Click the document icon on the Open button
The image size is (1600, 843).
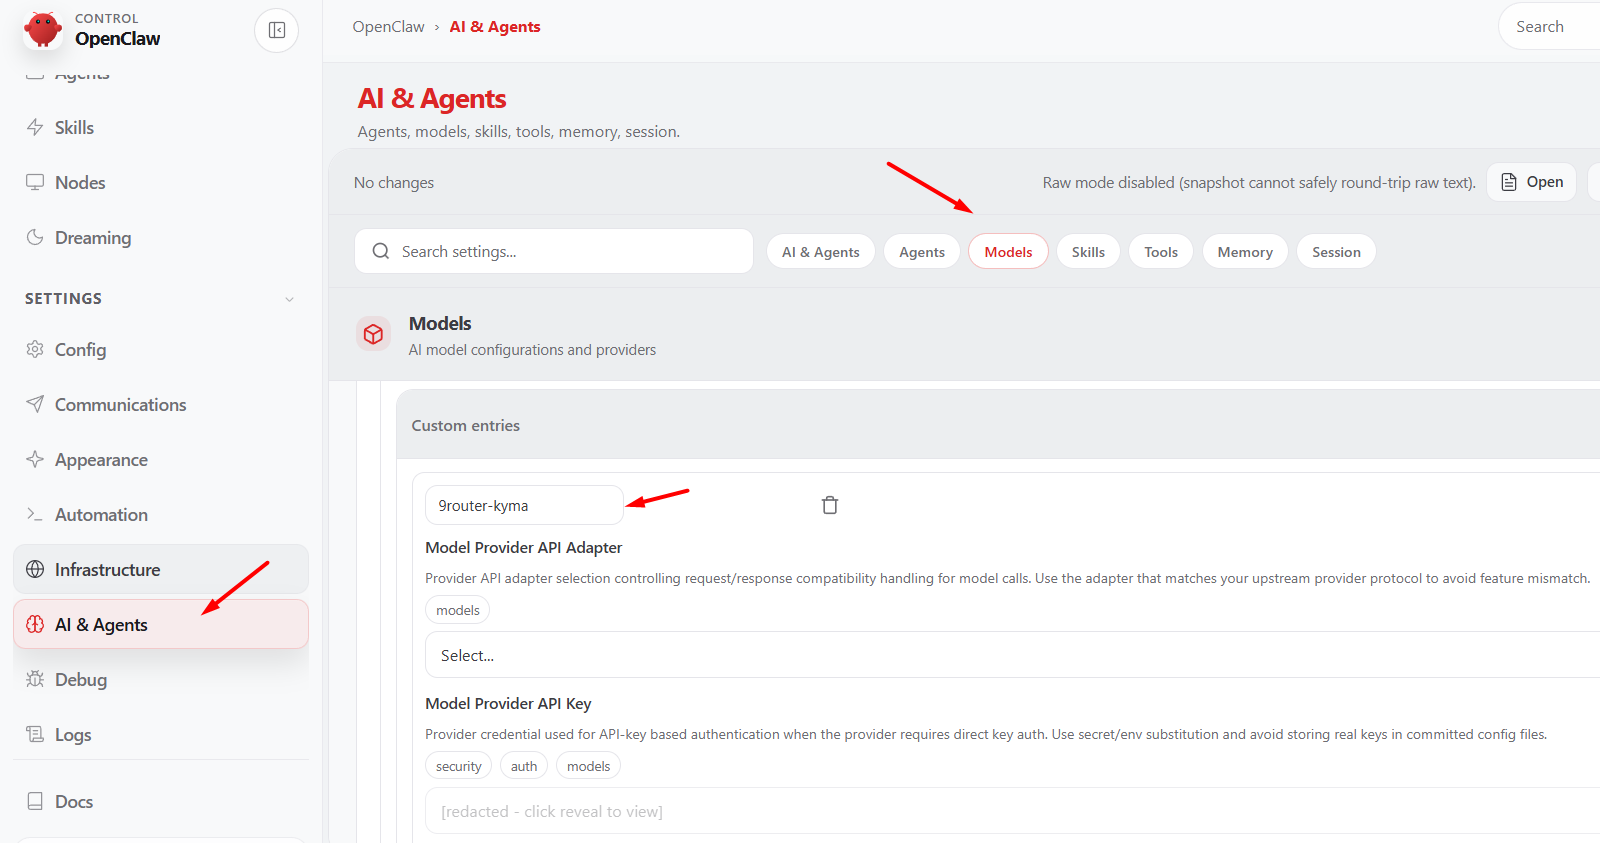1509,182
